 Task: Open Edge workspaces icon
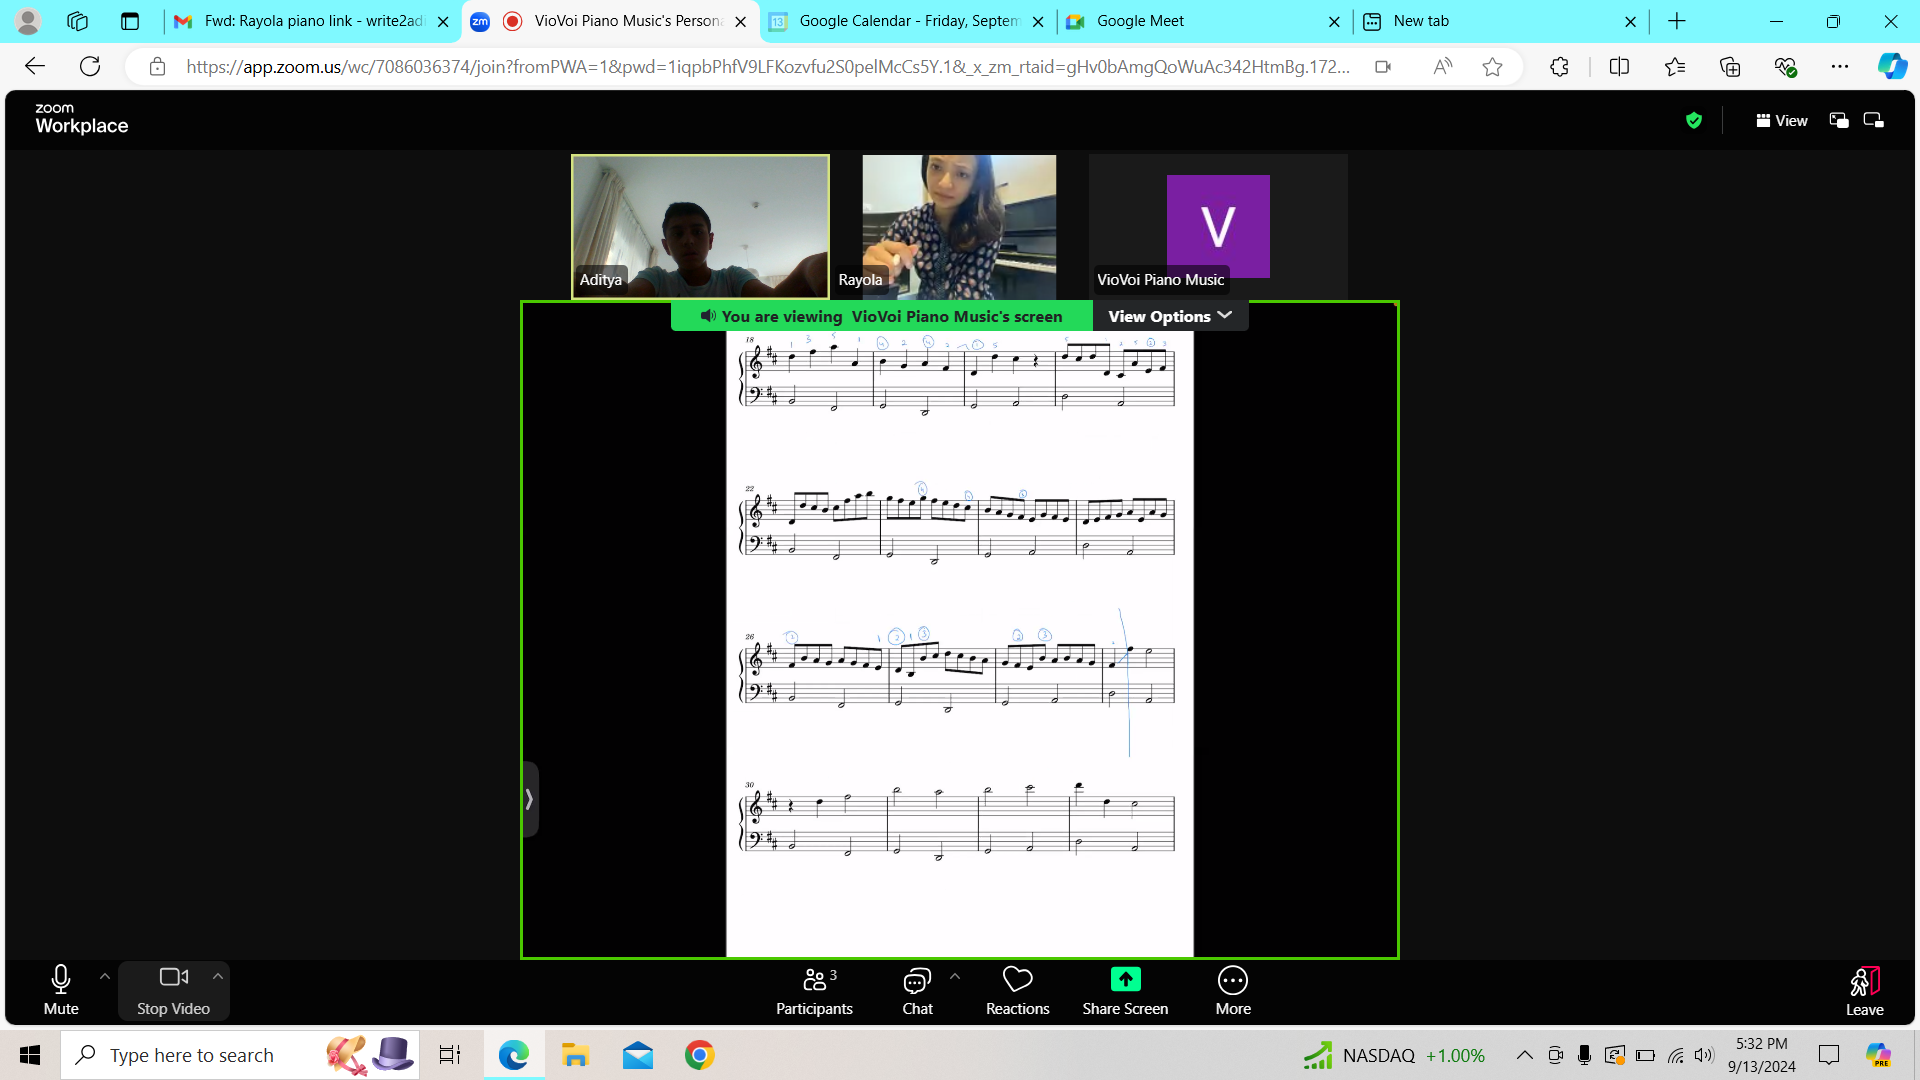(77, 21)
